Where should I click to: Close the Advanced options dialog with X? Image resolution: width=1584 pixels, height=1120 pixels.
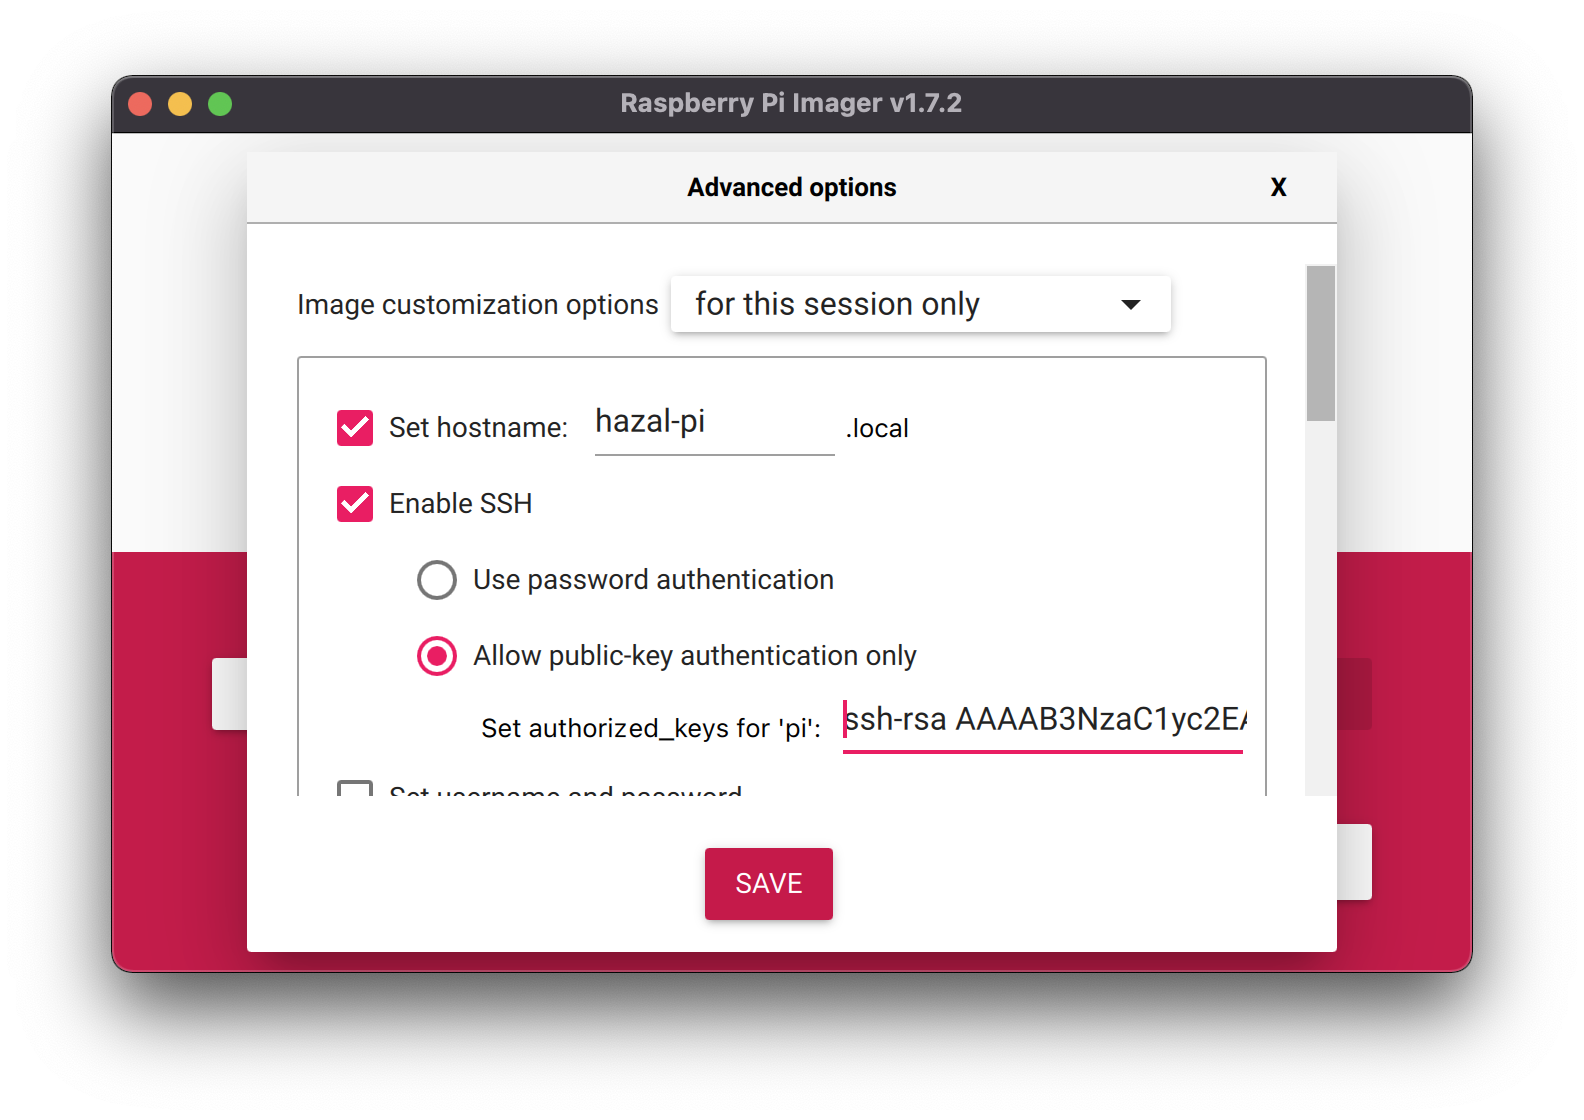tap(1278, 187)
